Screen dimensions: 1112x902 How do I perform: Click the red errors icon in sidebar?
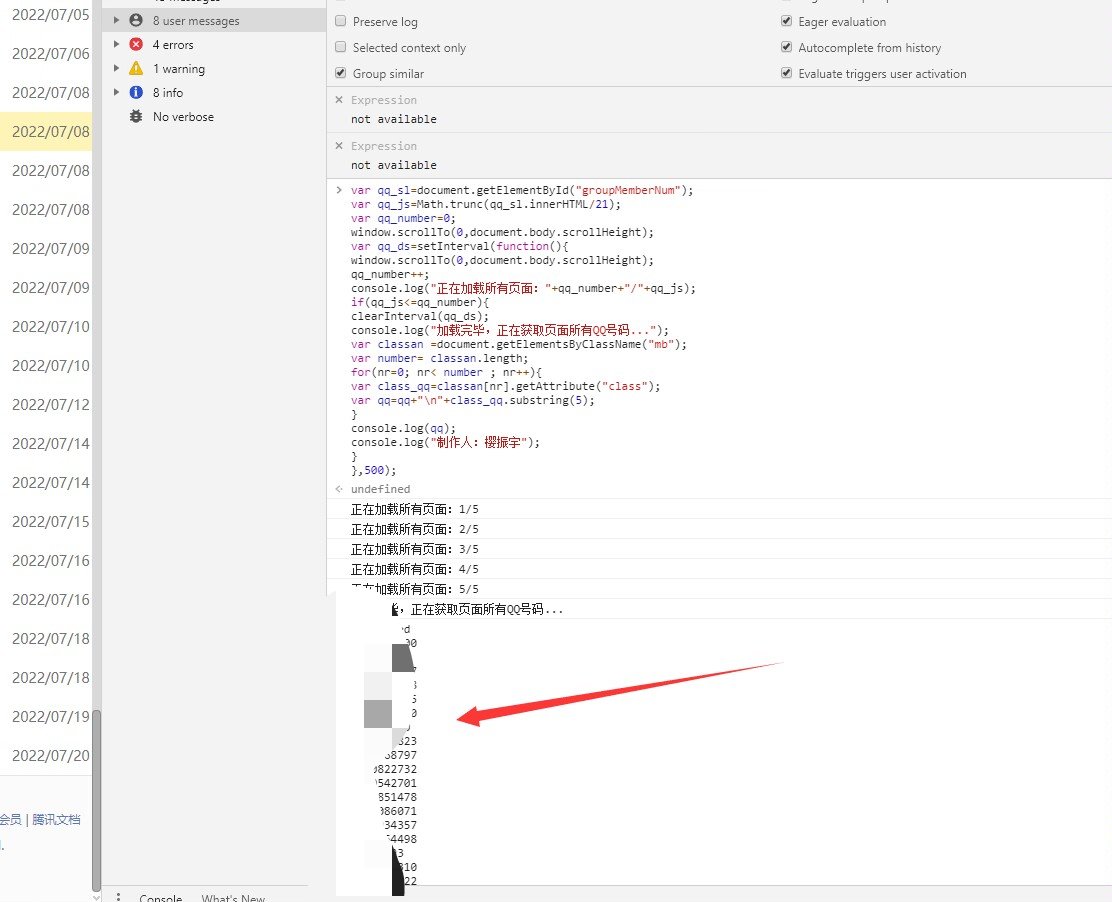coord(136,45)
